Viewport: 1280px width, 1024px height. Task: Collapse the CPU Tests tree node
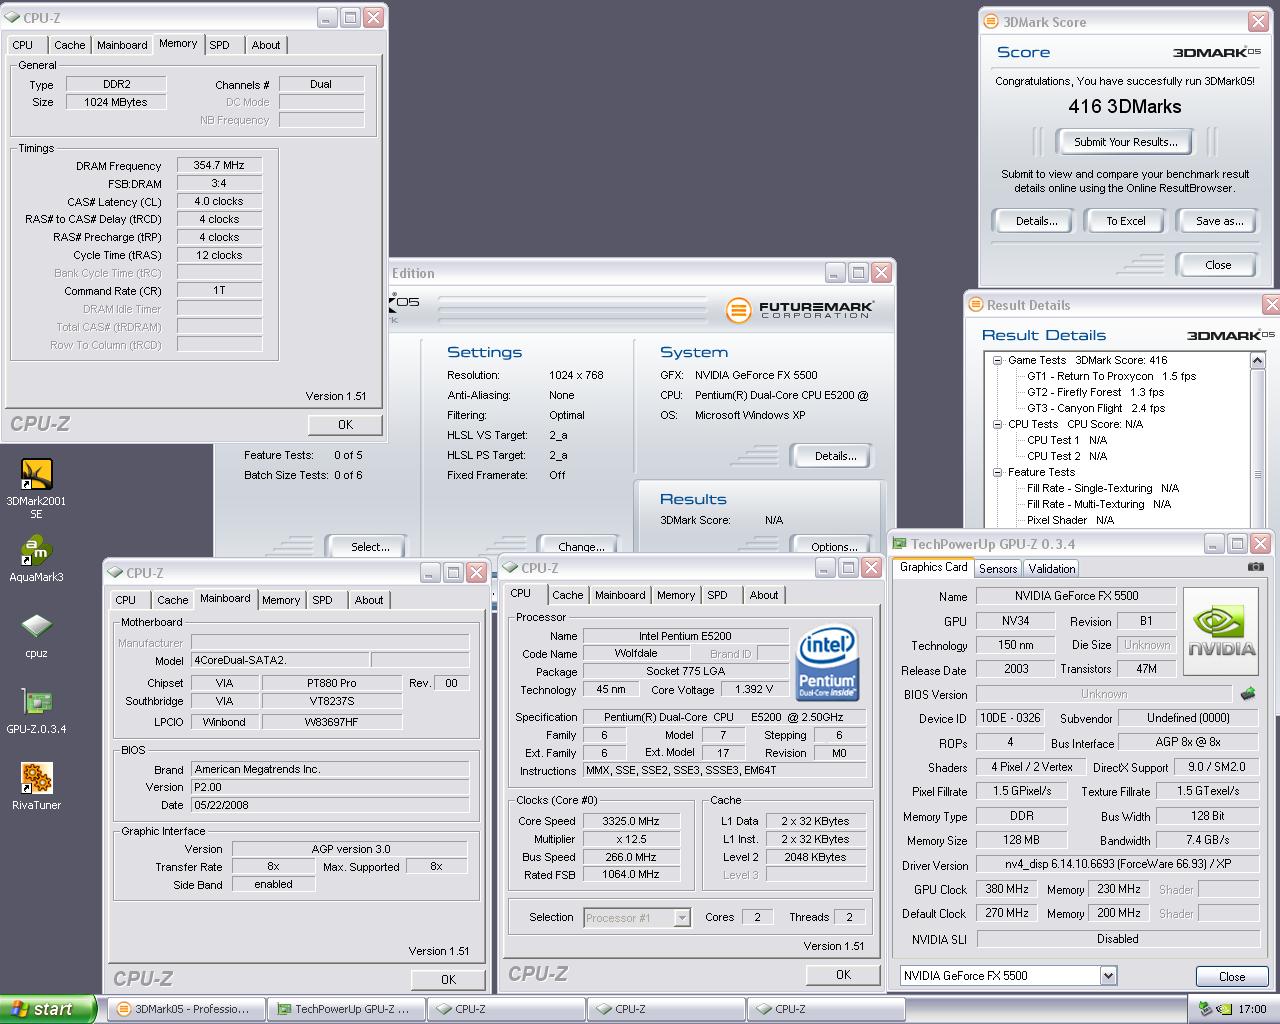pyautogui.click(x=997, y=424)
